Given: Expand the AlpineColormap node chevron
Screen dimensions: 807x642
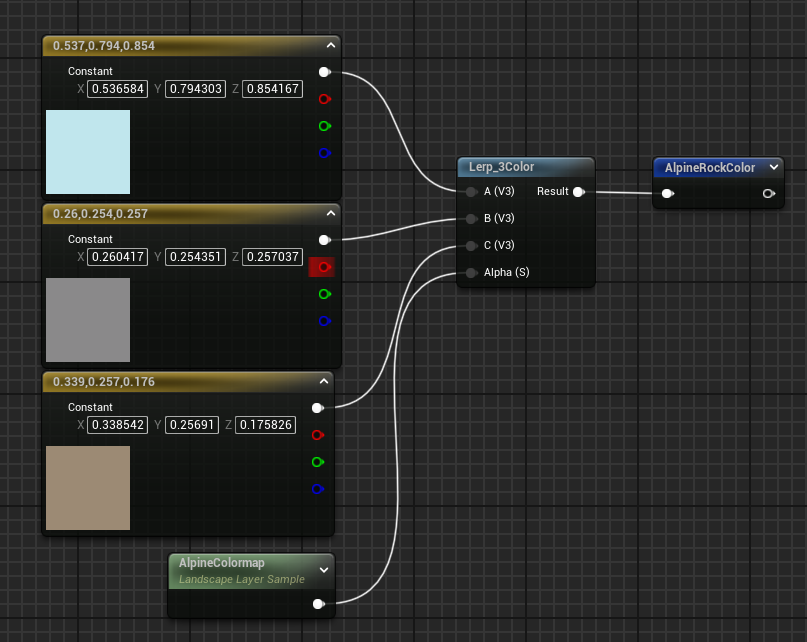Looking at the screenshot, I should point(323,570).
